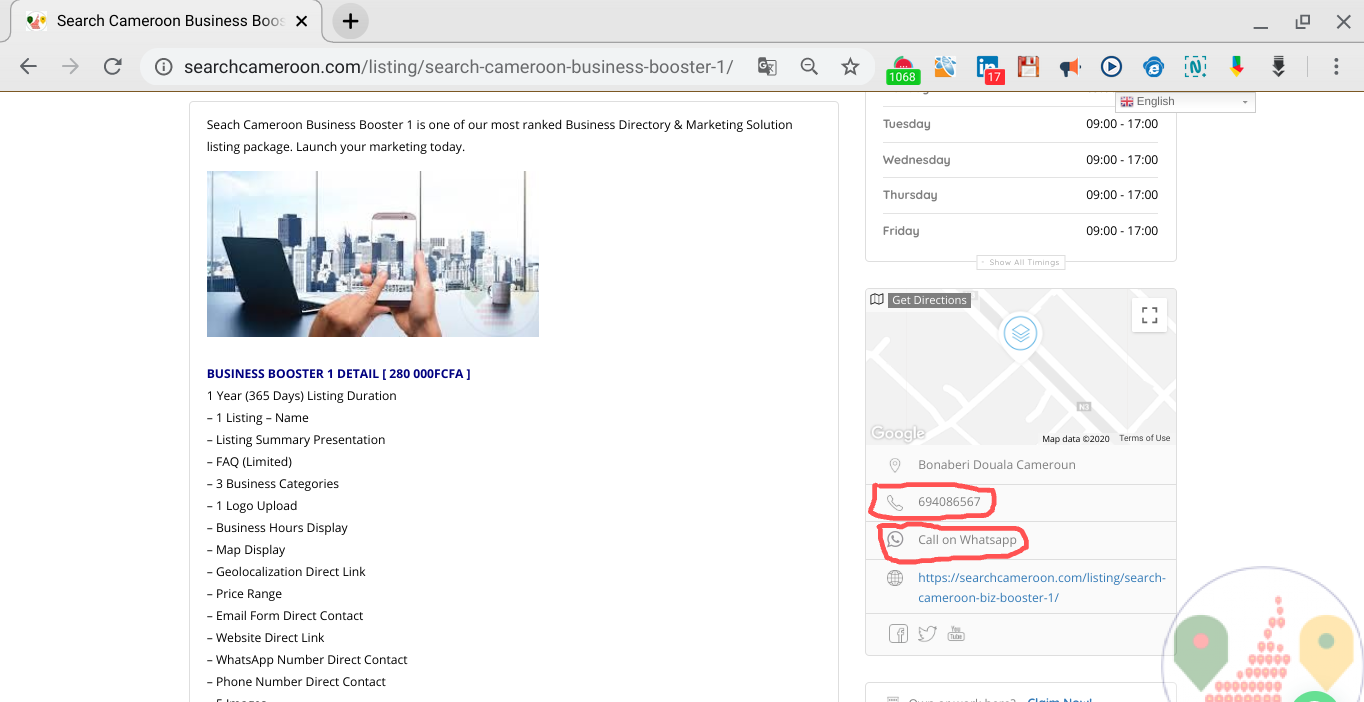Open the zoom magnifier in address bar

(809, 67)
